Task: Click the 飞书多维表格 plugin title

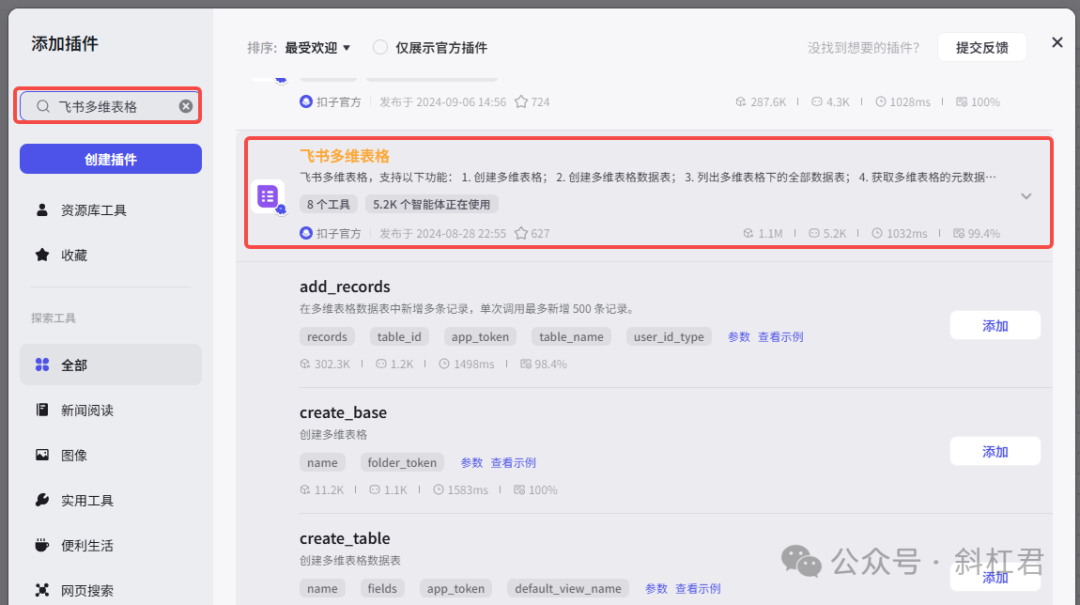Action: (344, 156)
